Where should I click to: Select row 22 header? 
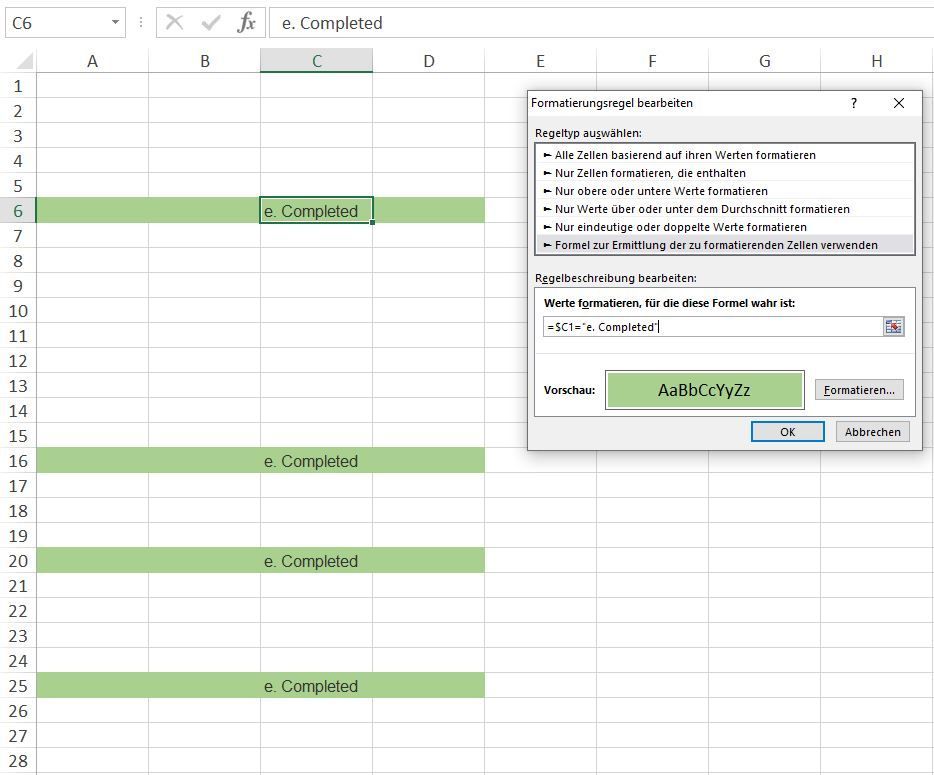(18, 611)
